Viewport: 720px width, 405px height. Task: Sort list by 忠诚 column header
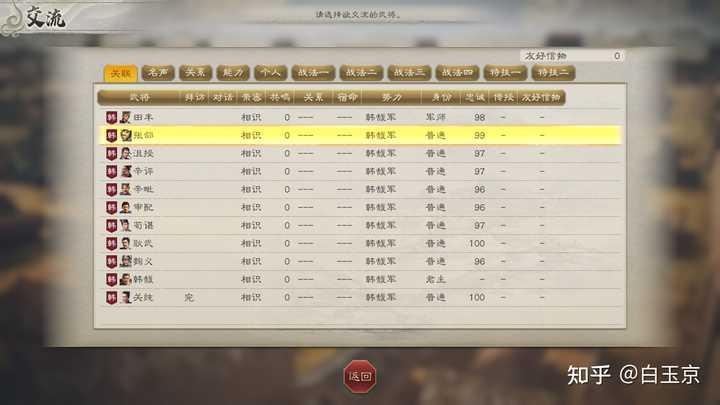[x=475, y=97]
